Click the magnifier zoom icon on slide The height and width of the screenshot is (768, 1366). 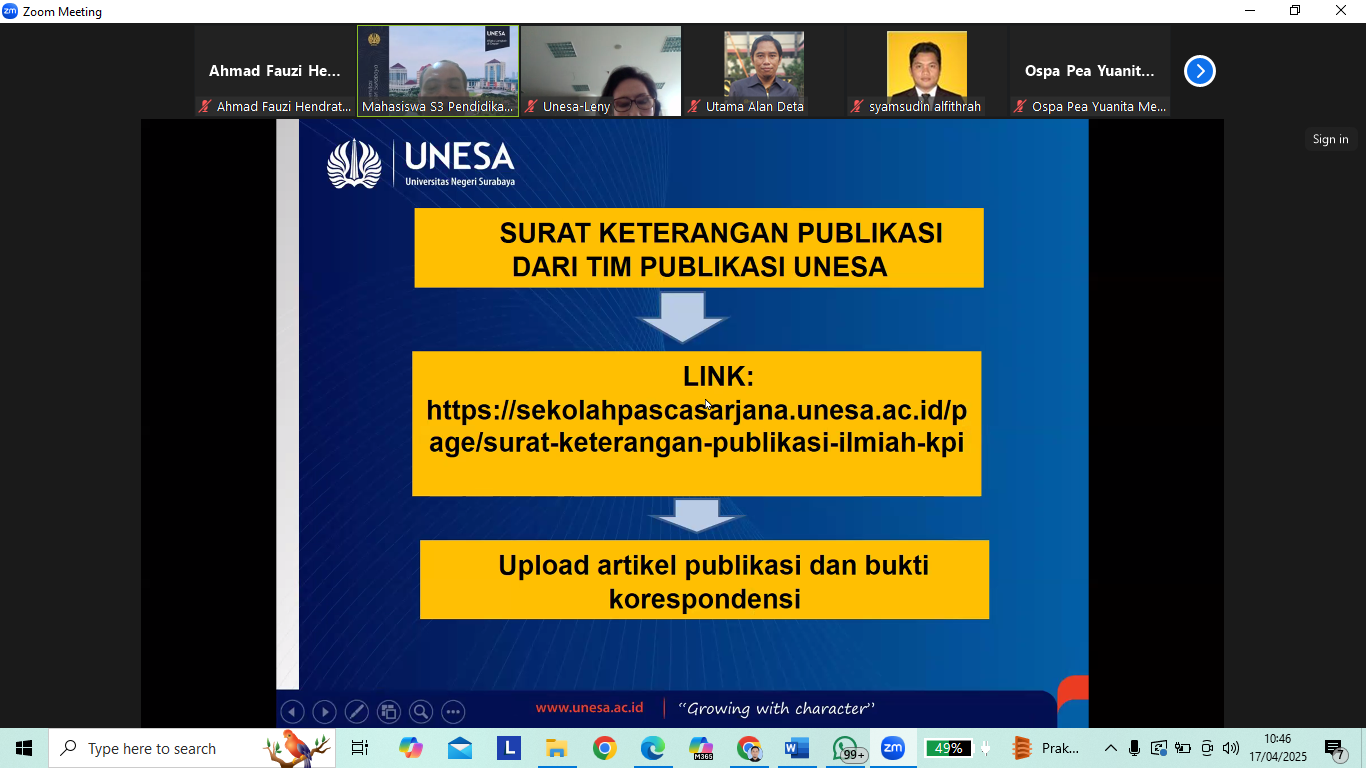click(x=421, y=712)
